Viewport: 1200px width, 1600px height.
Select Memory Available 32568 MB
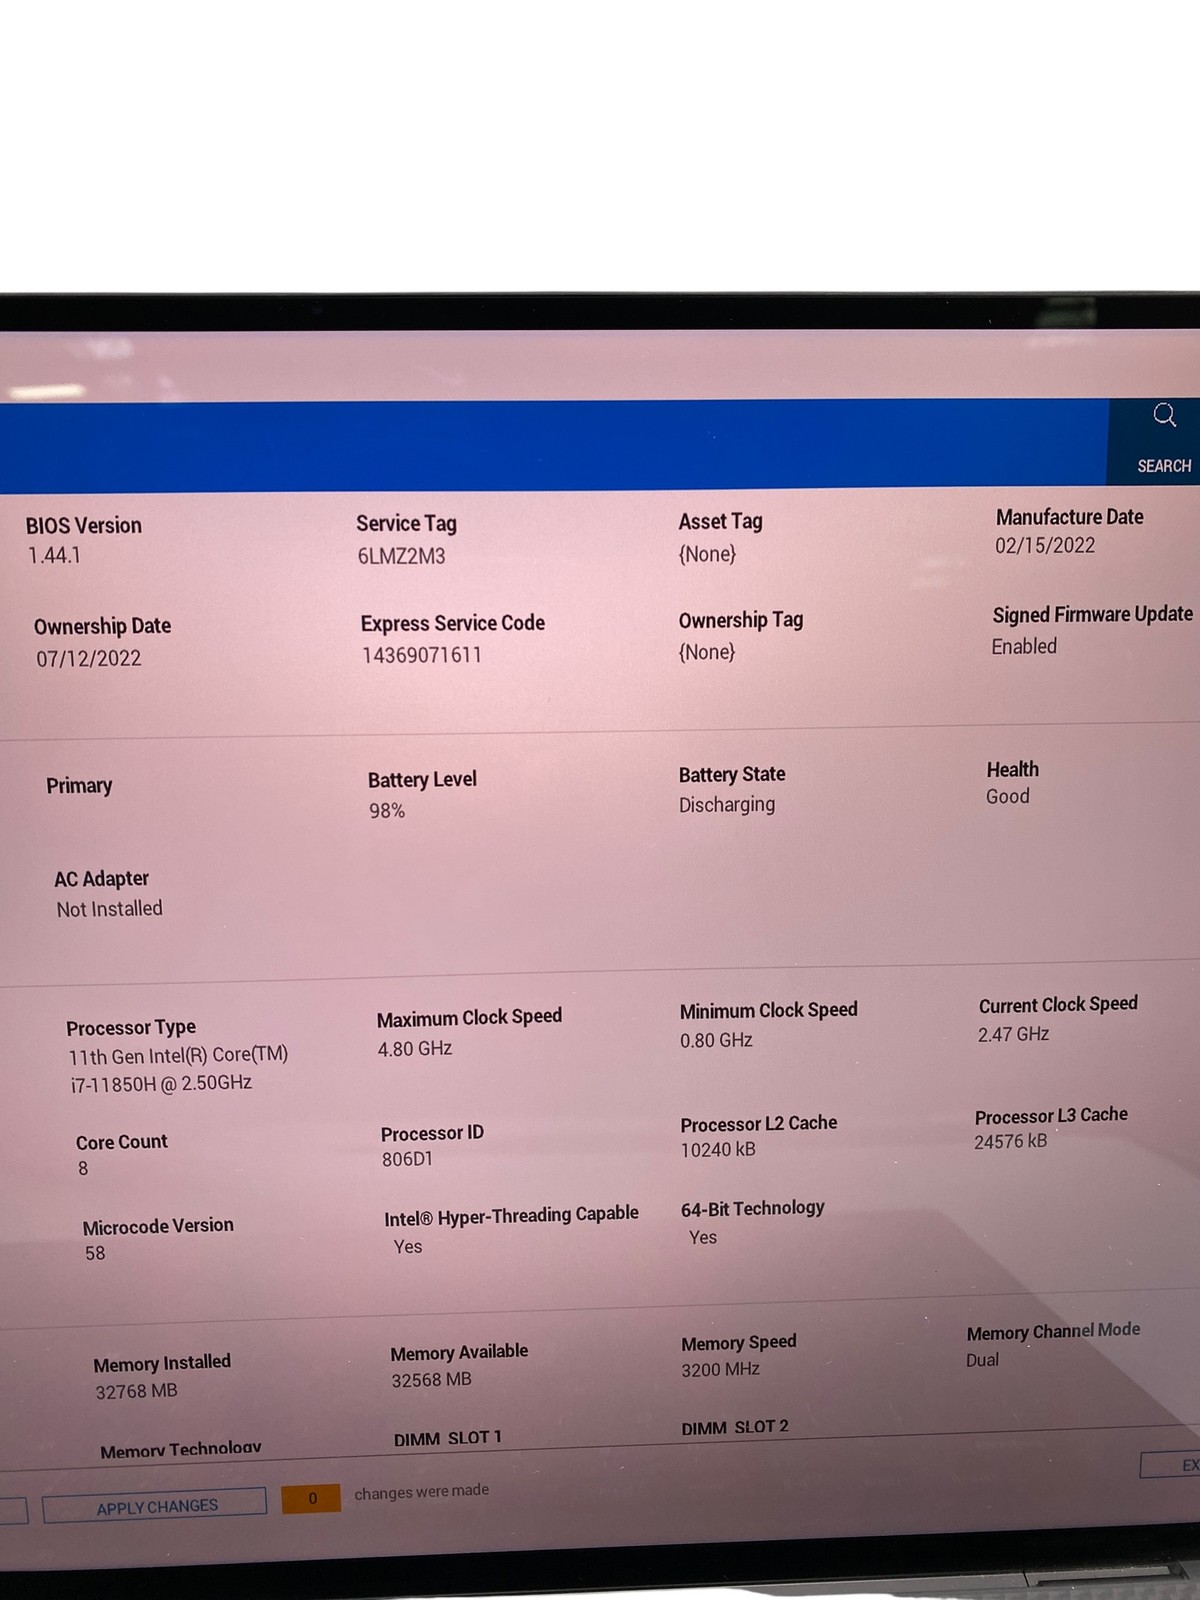[x=431, y=1380]
